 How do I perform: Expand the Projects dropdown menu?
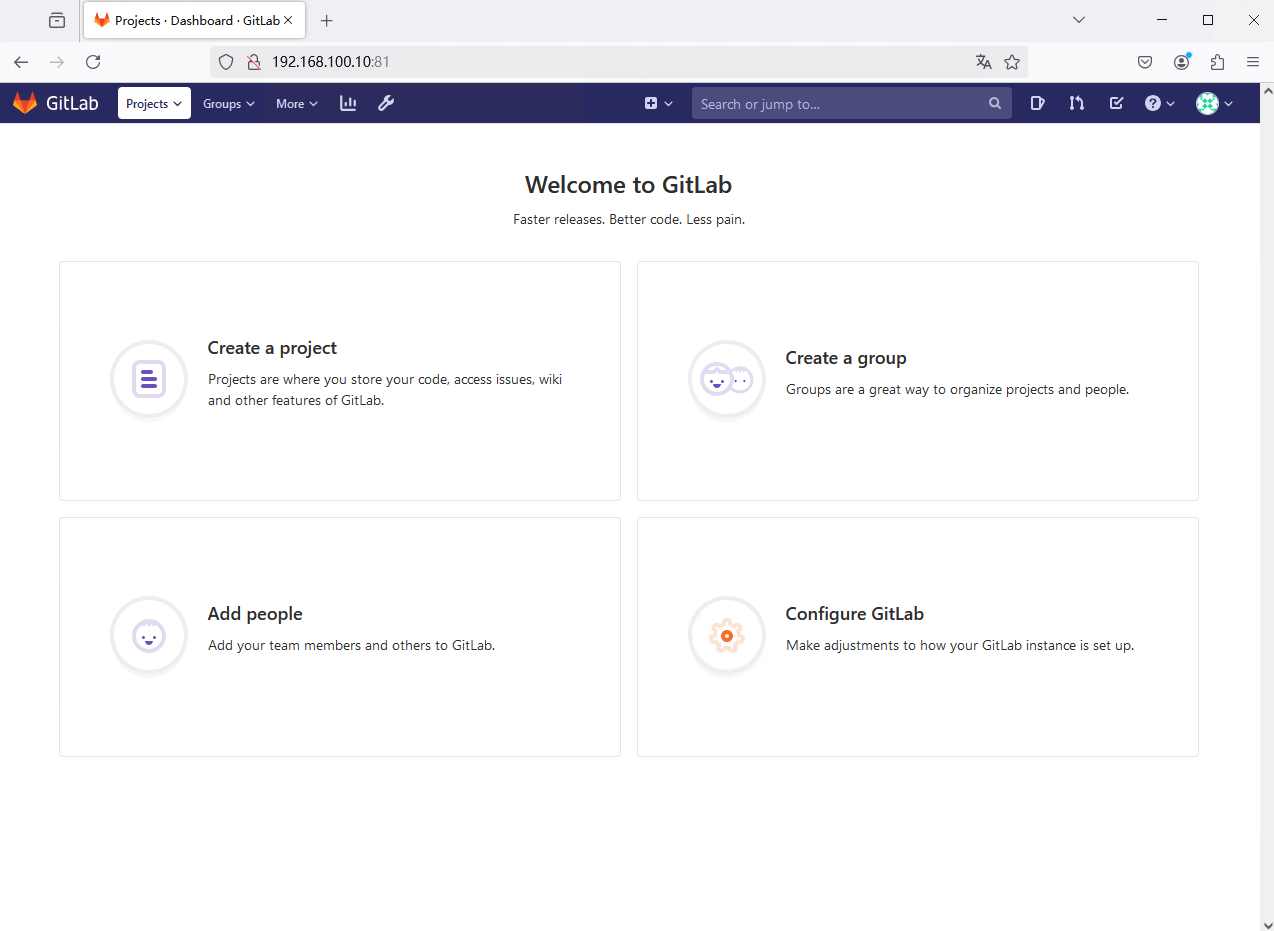(x=154, y=103)
